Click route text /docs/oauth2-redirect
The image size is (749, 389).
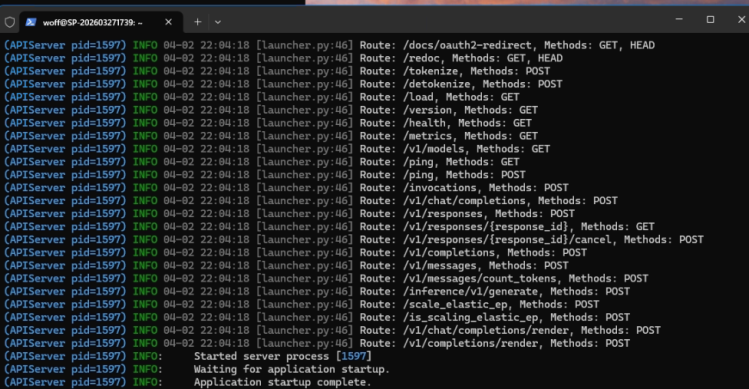click(468, 45)
